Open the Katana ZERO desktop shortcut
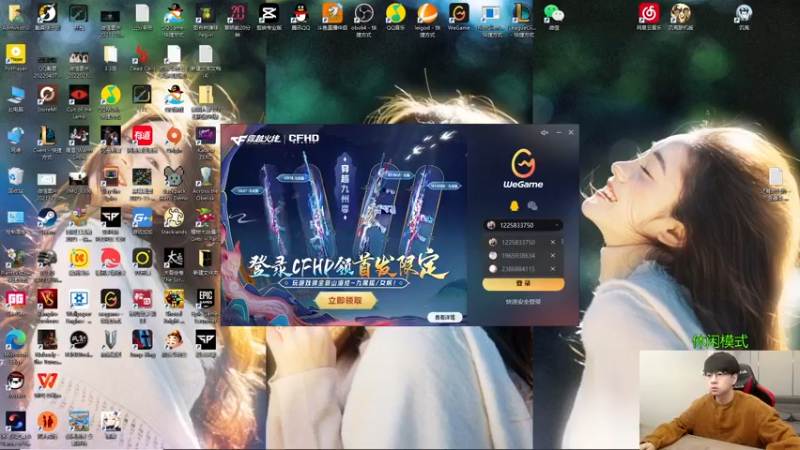This screenshot has height=450, width=800. (206, 143)
